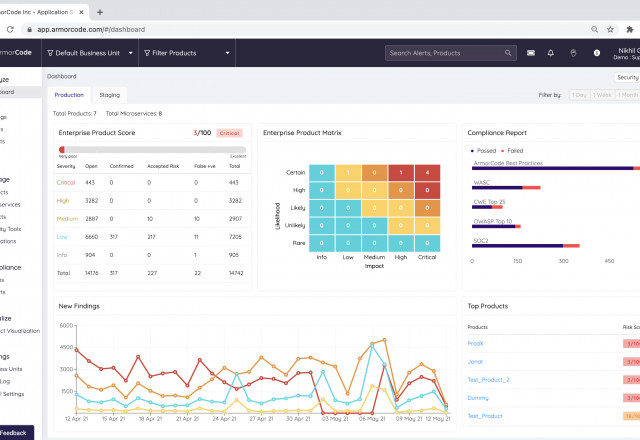Open notifications bell
Viewport: 640px width, 440px height.
coord(551,53)
